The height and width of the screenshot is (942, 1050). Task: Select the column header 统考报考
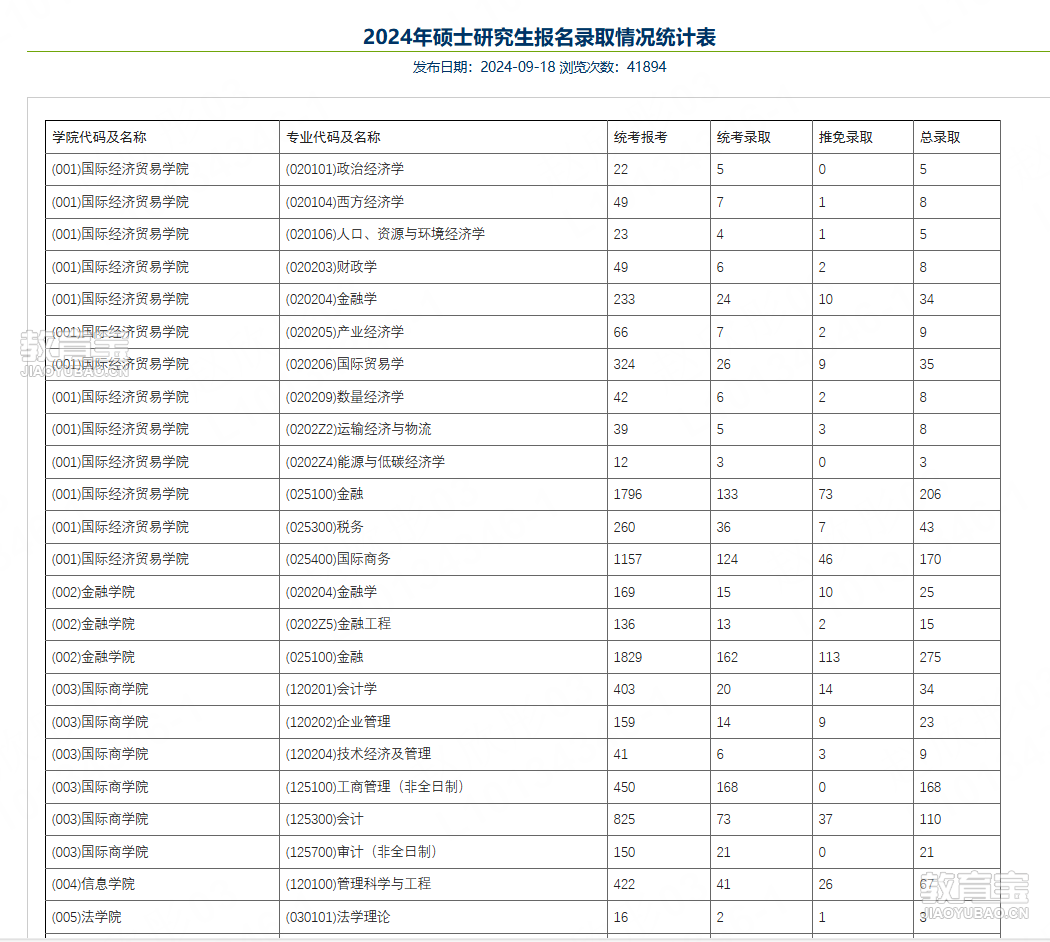coord(640,137)
